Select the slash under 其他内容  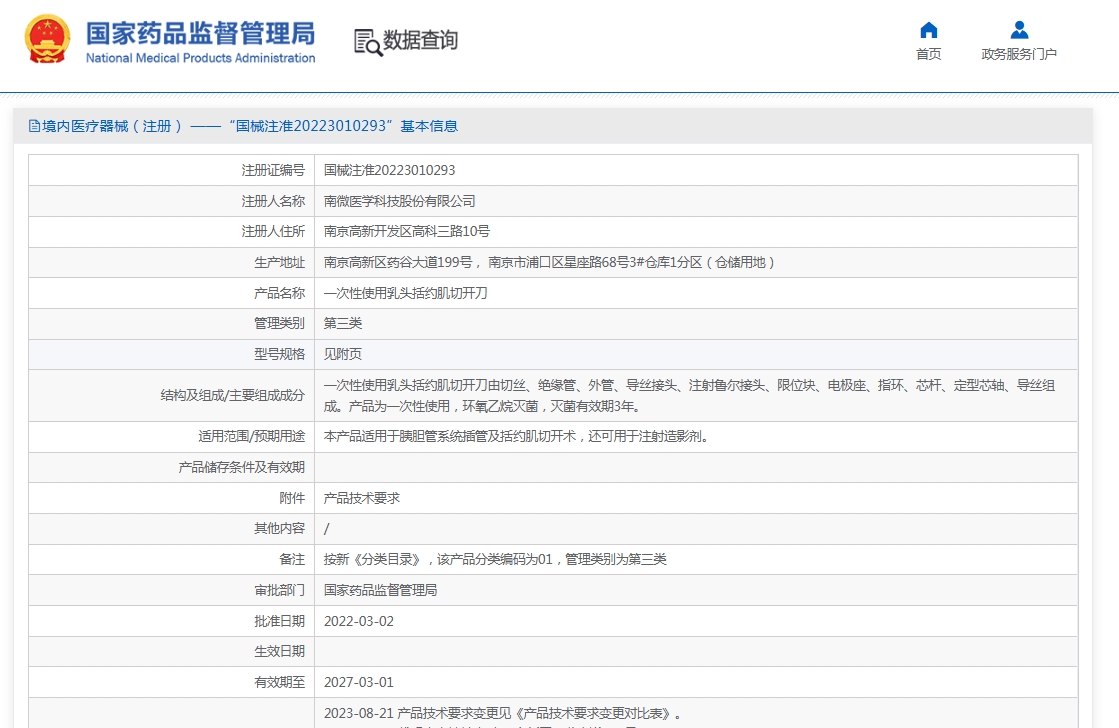327,529
